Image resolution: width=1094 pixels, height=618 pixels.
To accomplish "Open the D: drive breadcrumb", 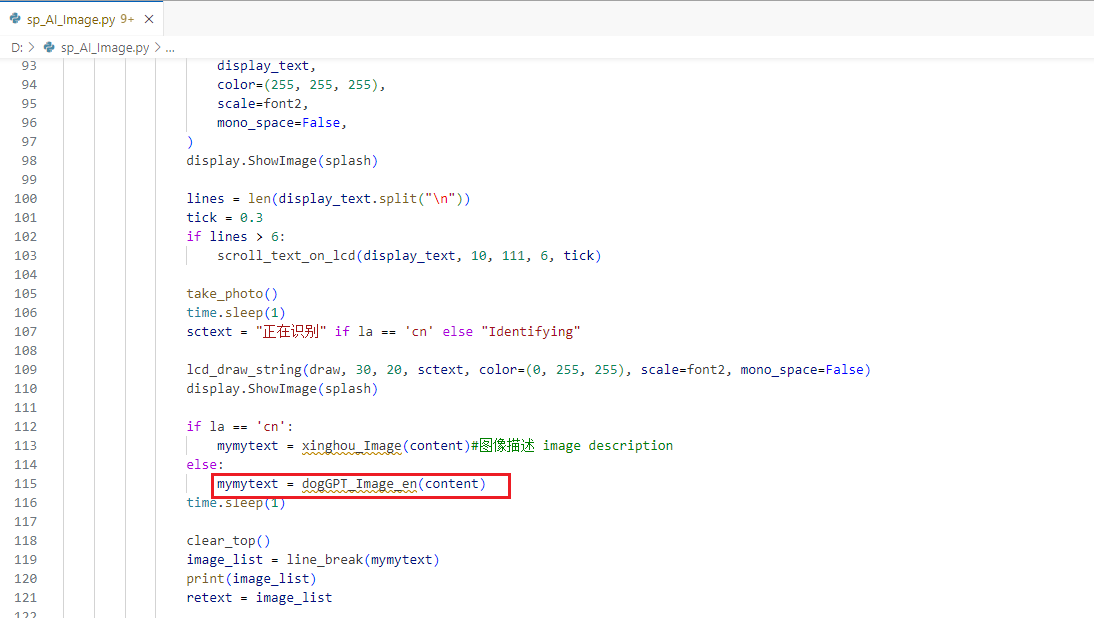I will point(17,47).
